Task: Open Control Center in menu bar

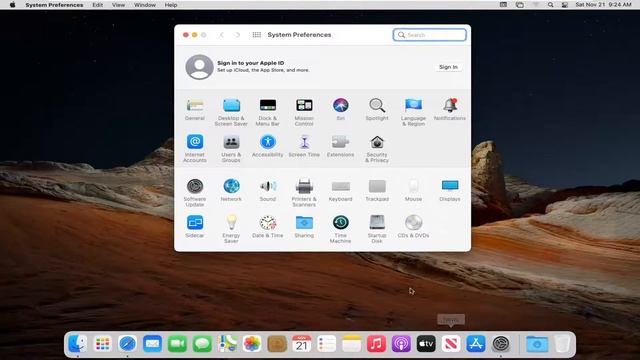Action: pyautogui.click(x=564, y=5)
